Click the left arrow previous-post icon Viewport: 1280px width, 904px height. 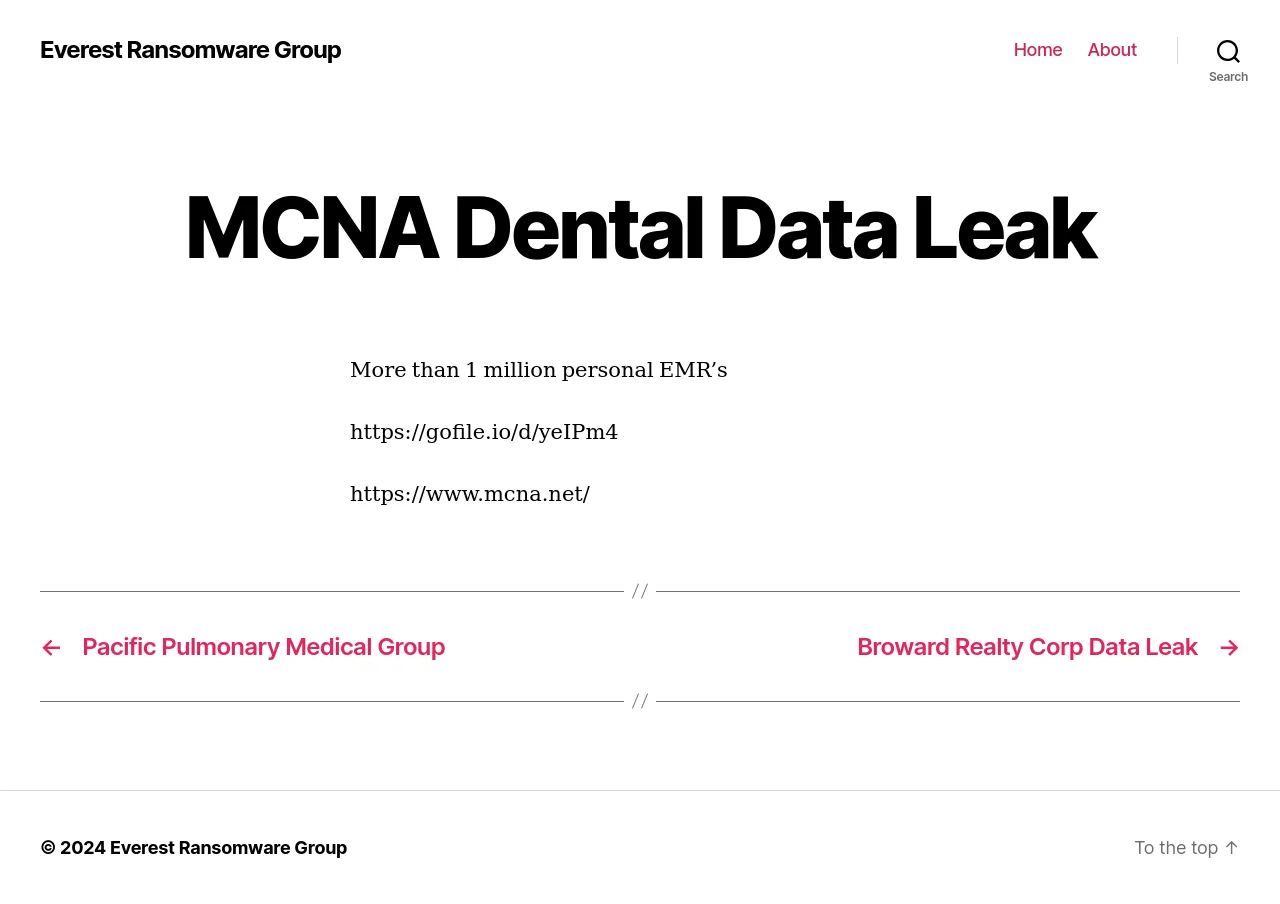click(x=51, y=648)
